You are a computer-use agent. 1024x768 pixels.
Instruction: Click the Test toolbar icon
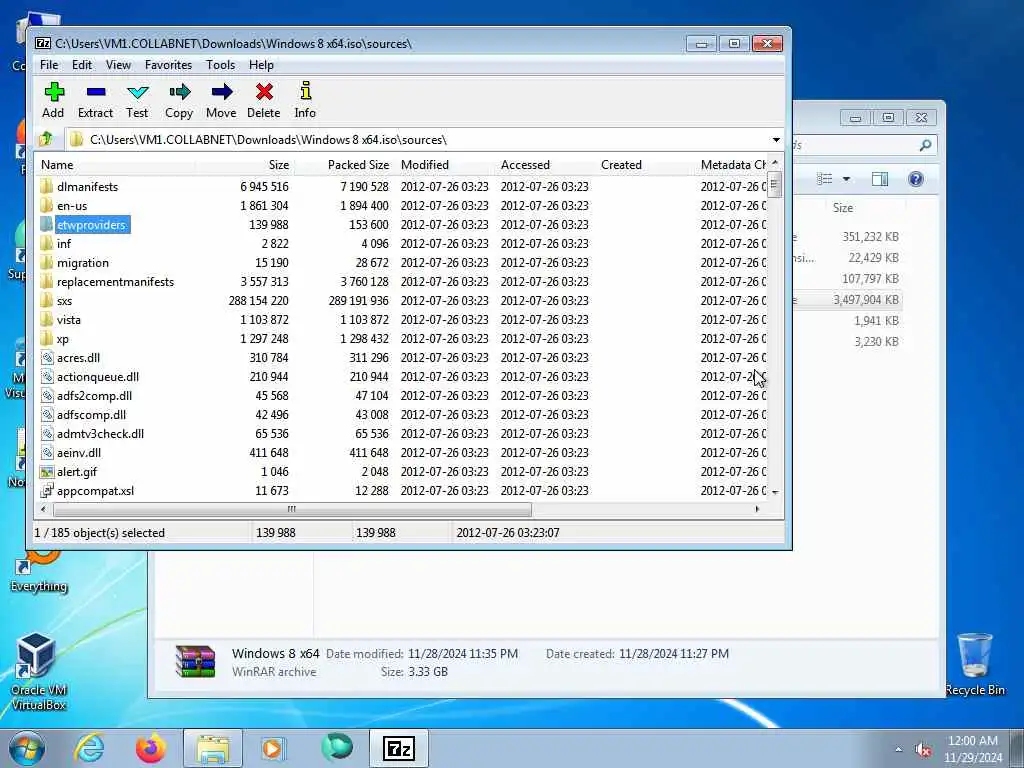pos(138,92)
